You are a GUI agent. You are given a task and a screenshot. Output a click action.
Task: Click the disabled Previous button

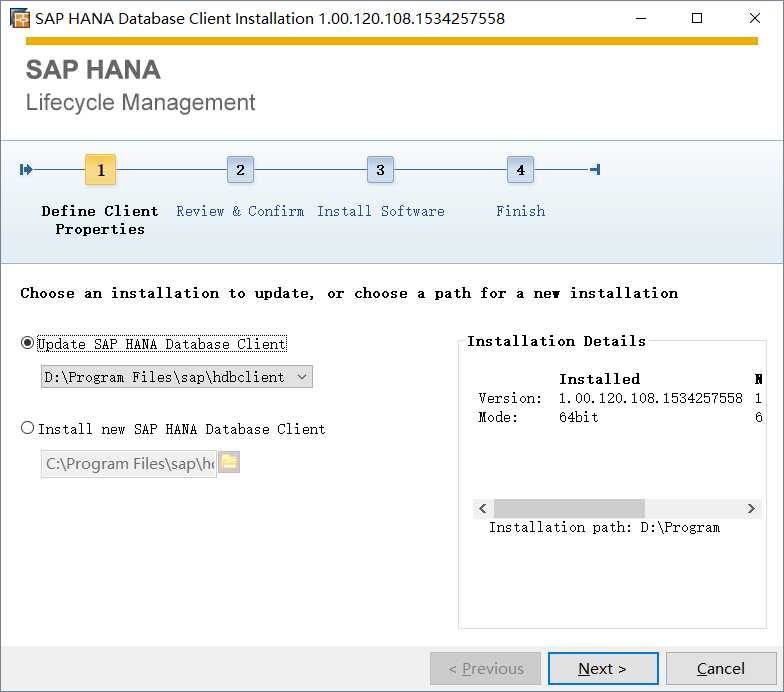click(486, 668)
